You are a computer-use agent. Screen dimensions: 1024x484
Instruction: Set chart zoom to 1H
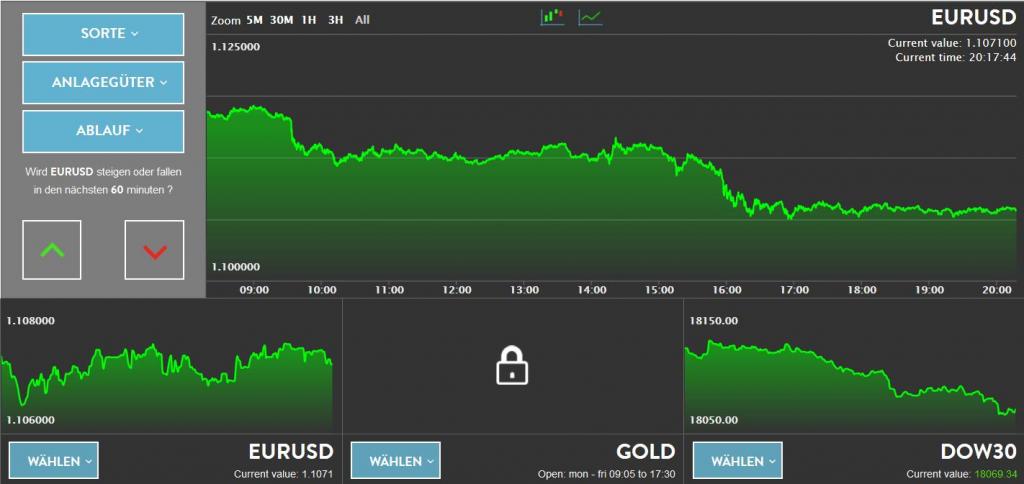click(309, 20)
